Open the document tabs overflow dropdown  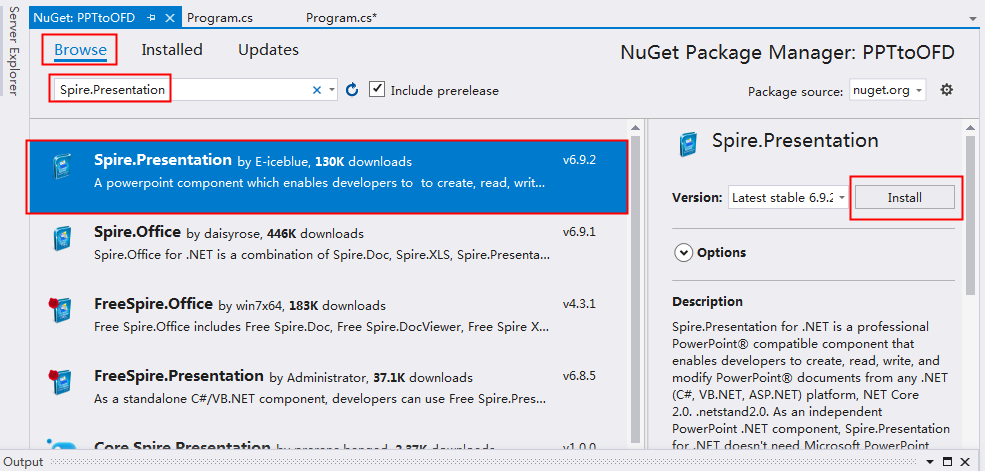point(972,19)
